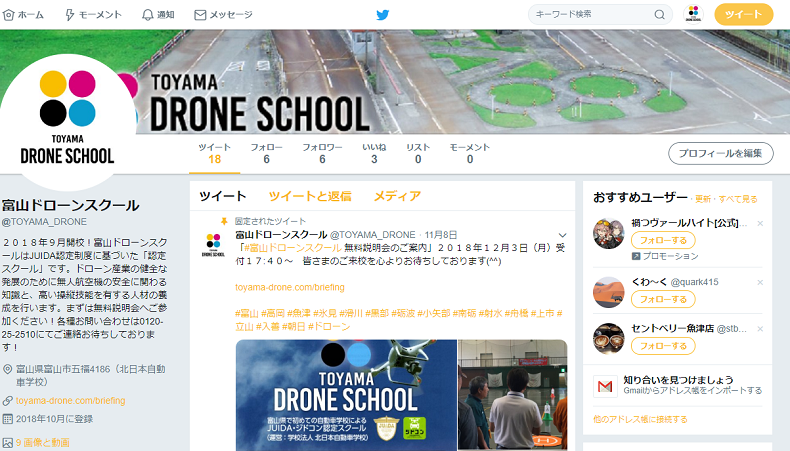
Task: Select the リスト 0 stat tab
Action: (x=418, y=154)
